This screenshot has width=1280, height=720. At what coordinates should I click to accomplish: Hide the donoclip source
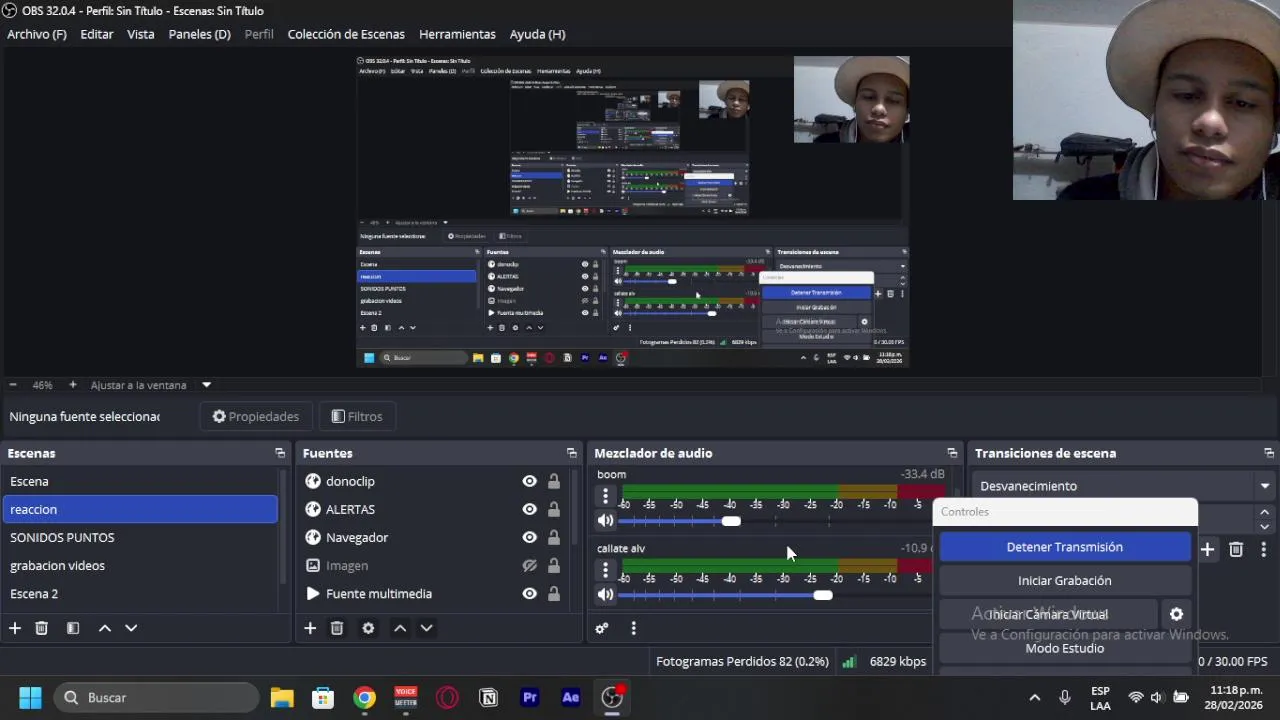[x=530, y=481]
